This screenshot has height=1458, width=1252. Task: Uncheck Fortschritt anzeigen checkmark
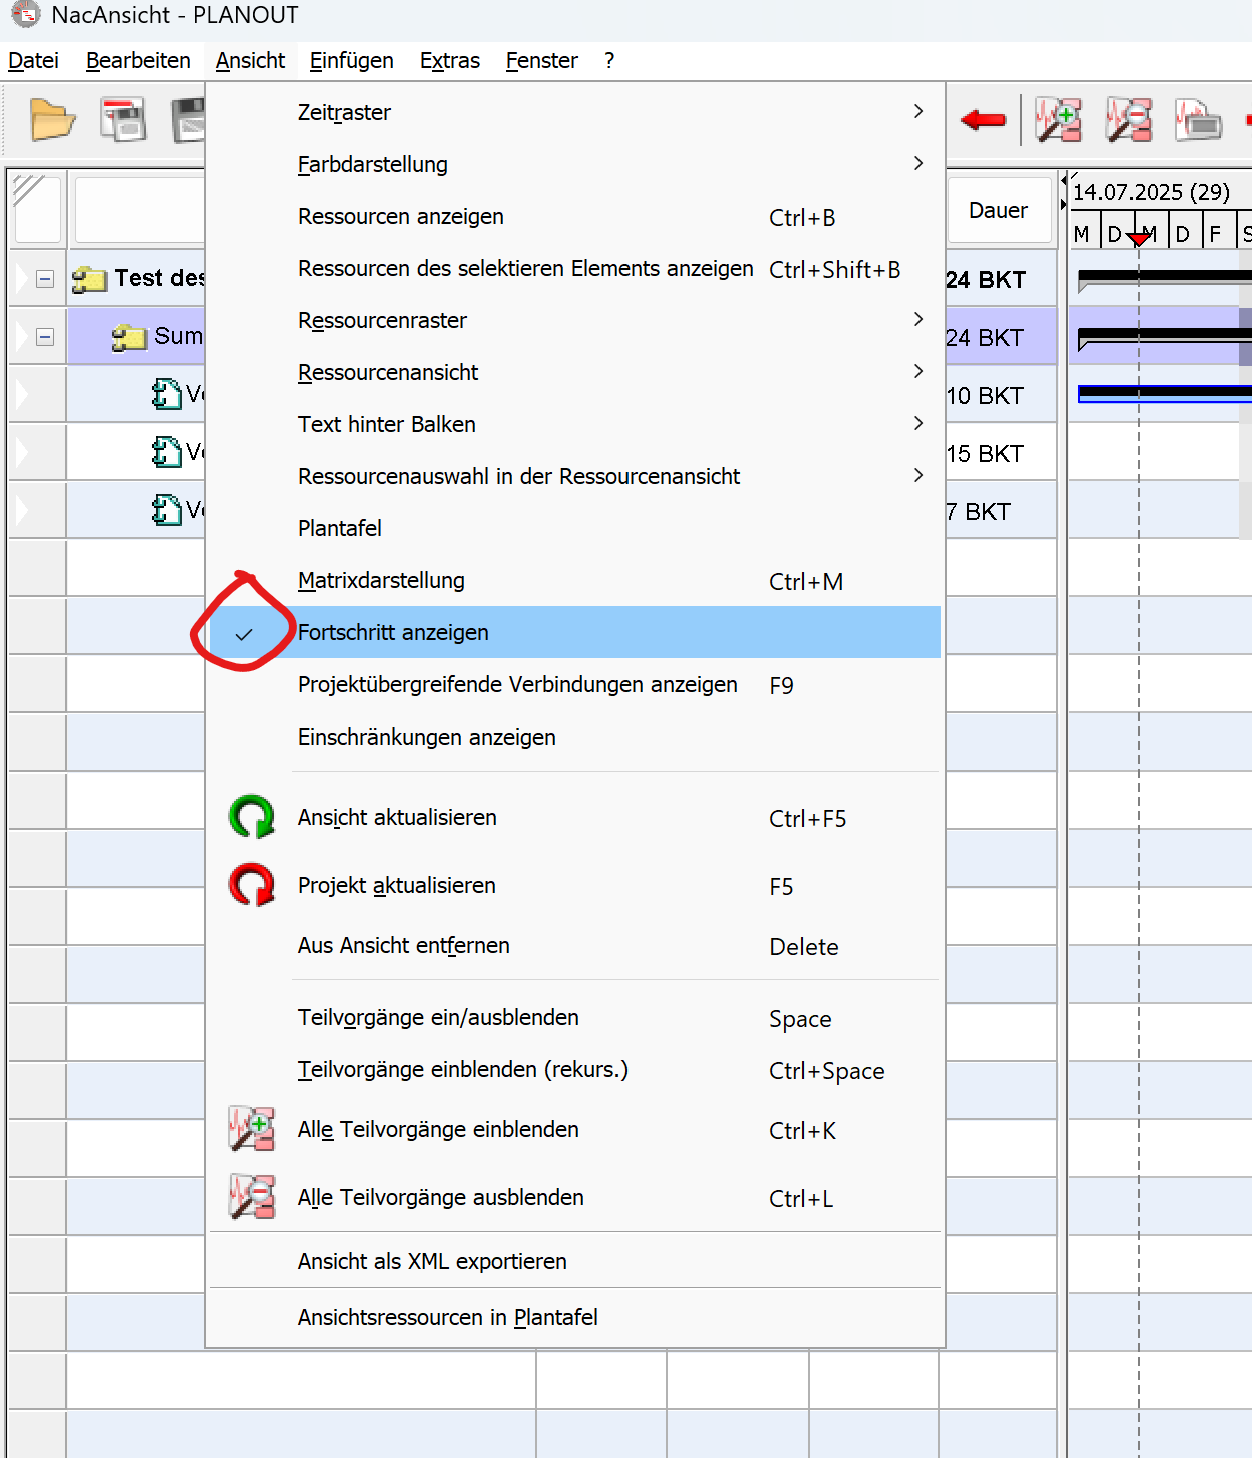click(x=244, y=634)
